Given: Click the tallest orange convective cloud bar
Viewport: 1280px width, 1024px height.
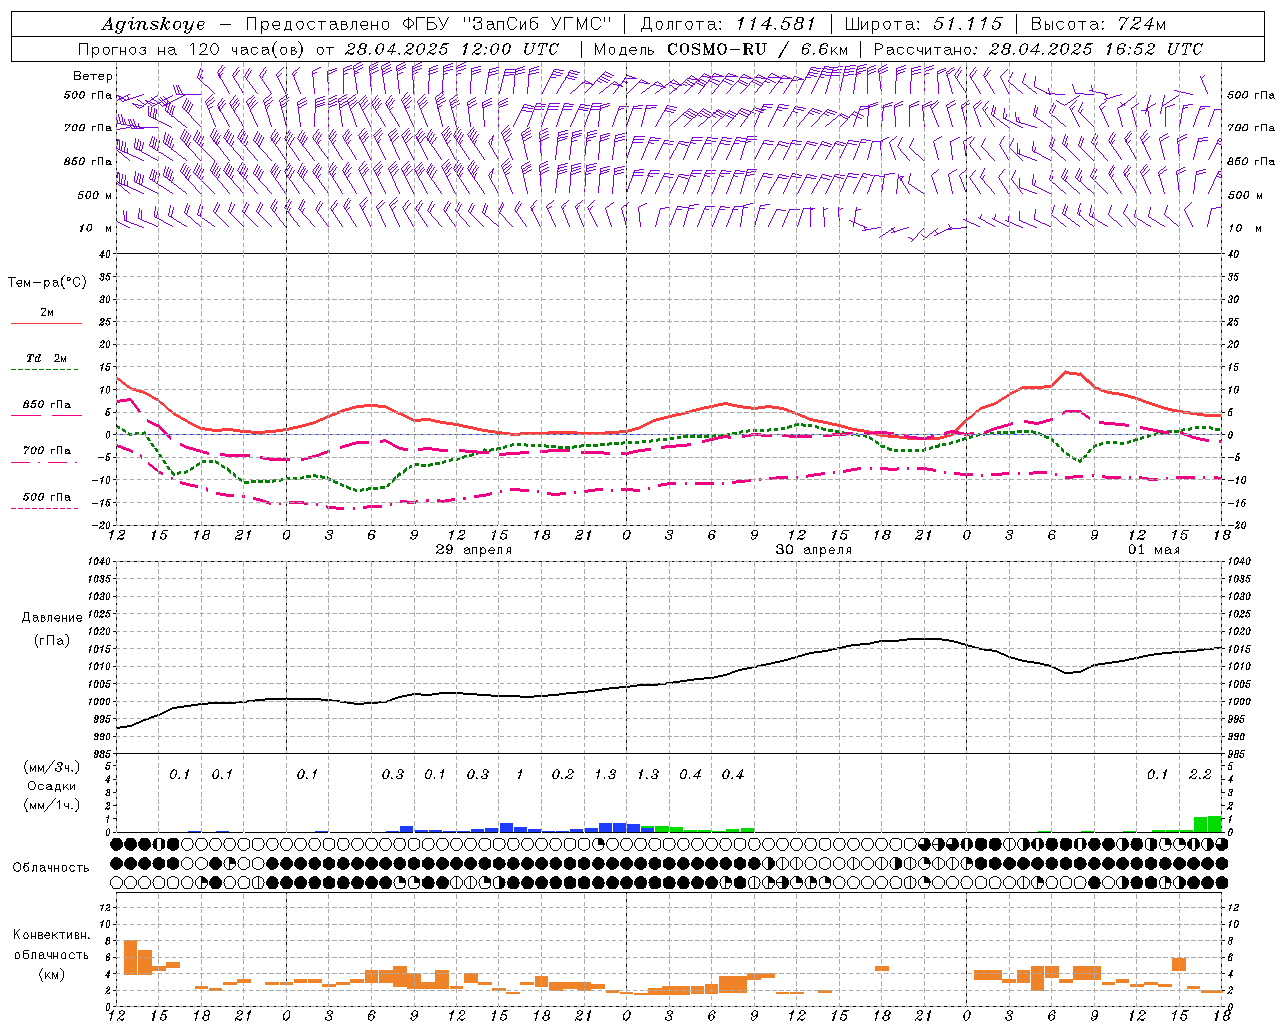Looking at the screenshot, I should pos(130,958).
